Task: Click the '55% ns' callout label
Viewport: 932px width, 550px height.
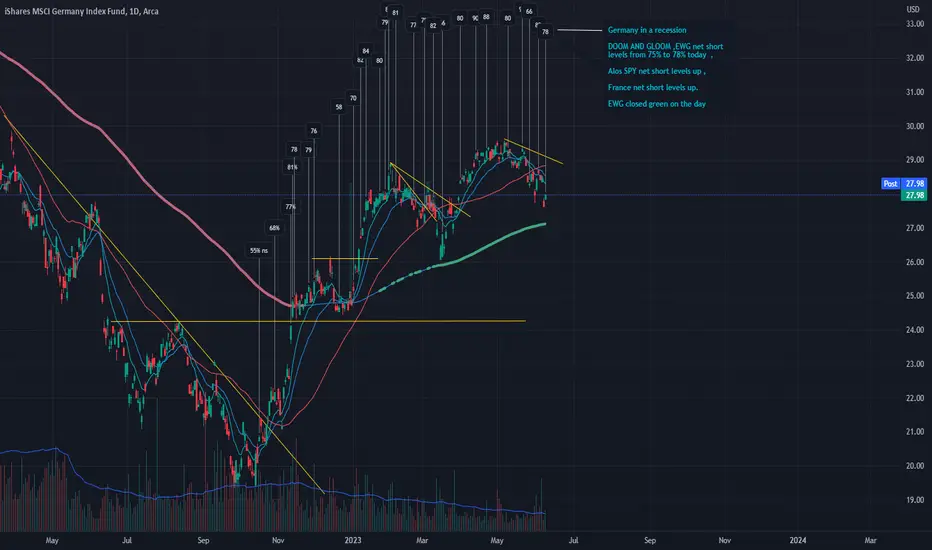Action: [259, 250]
